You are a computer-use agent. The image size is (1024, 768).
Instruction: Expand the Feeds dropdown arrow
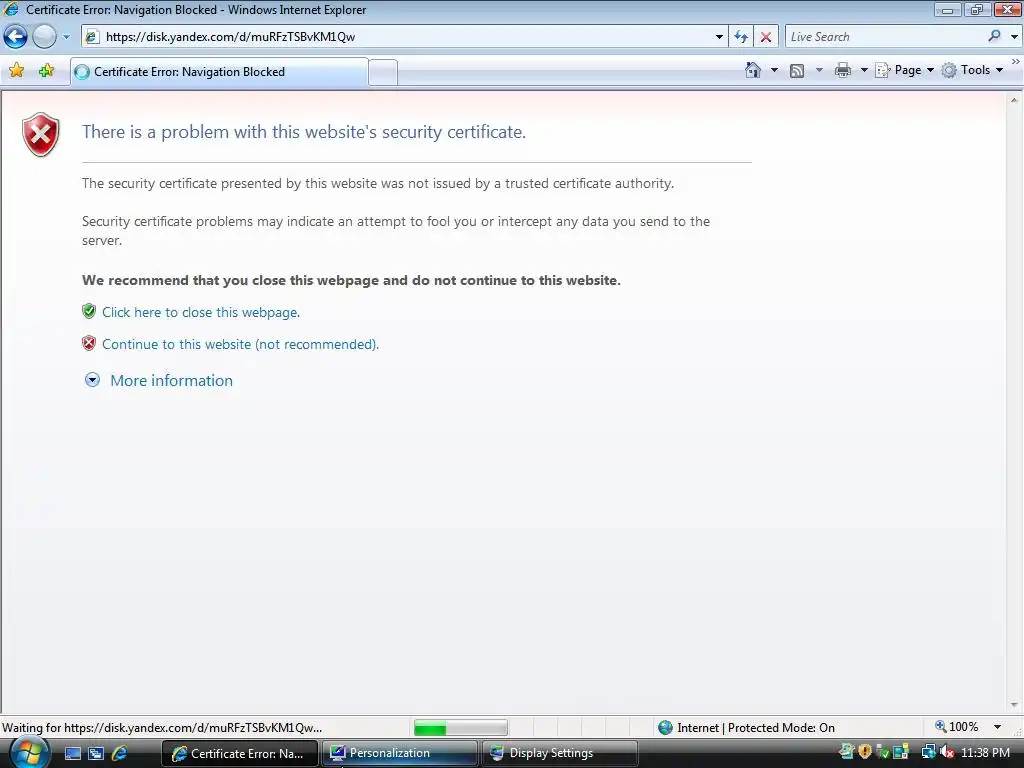click(x=819, y=70)
